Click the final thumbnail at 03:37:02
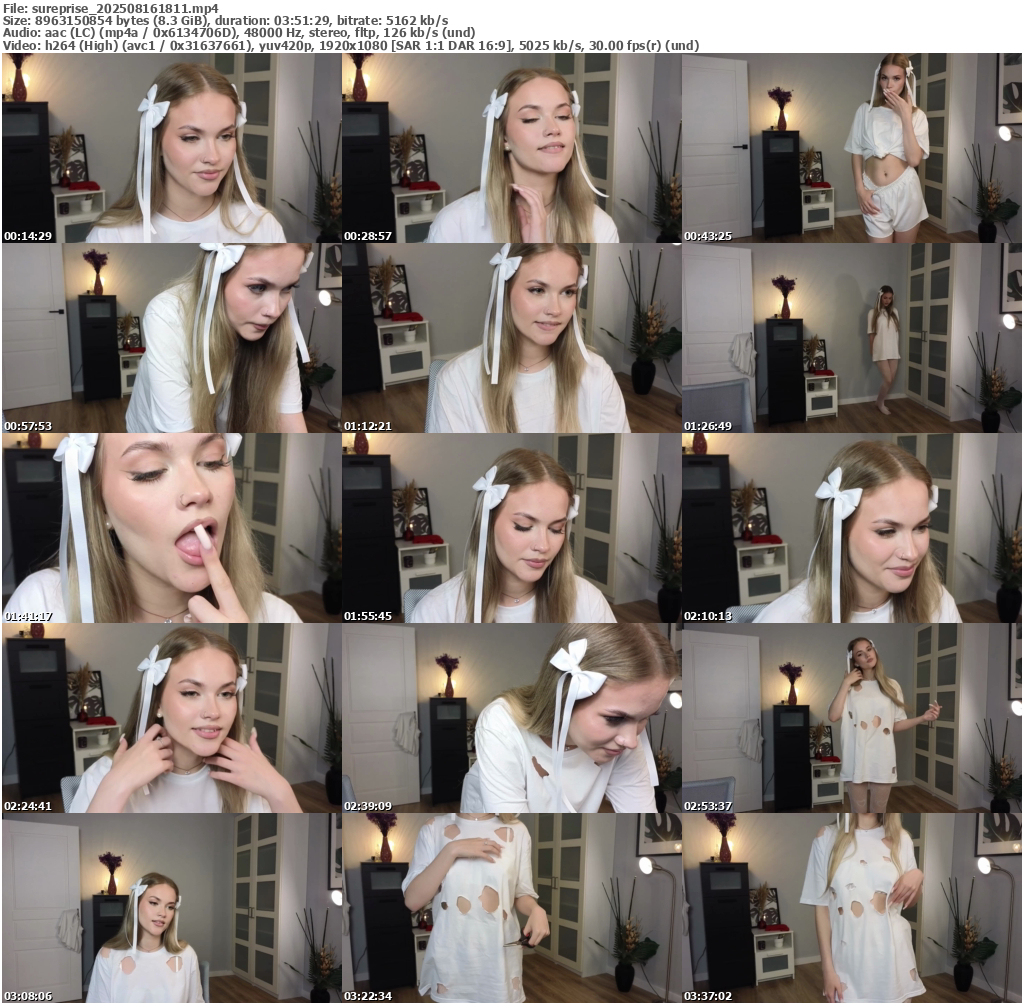1024x1003 pixels. pos(851,908)
